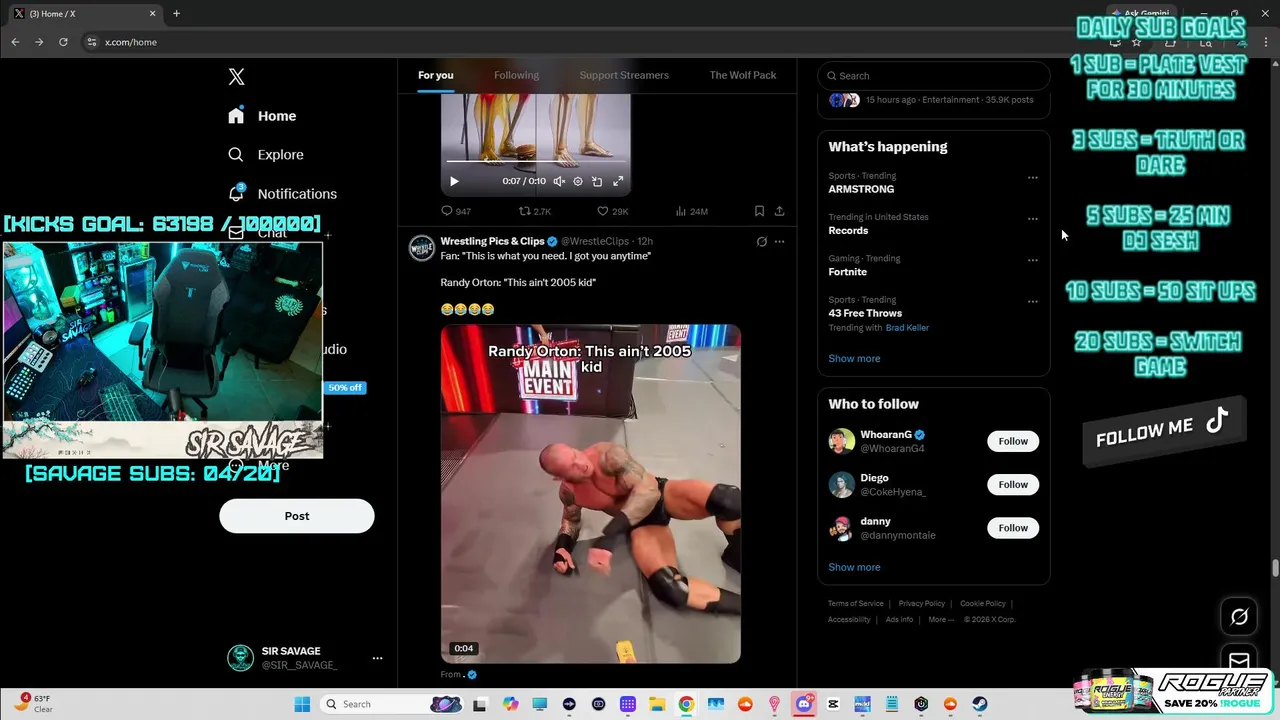Click the X search field
1280x720 pixels.
[934, 76]
